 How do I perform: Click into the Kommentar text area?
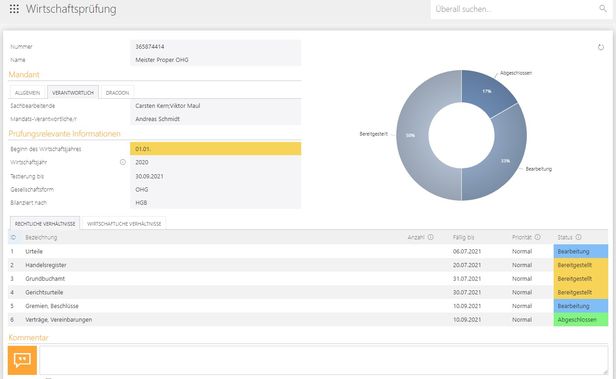[323, 360]
